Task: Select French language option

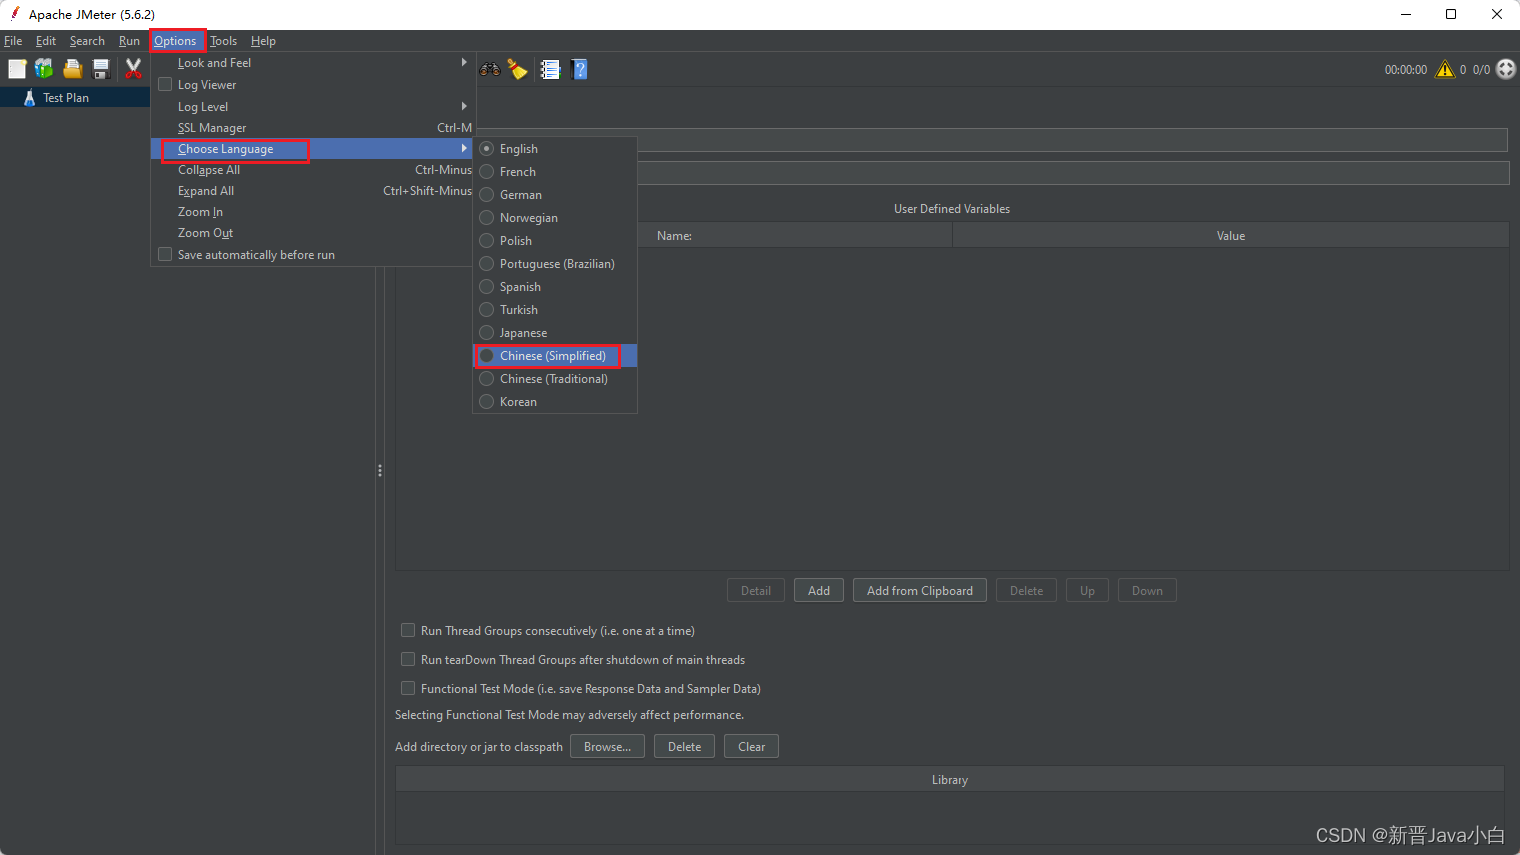Action: [x=555, y=172]
